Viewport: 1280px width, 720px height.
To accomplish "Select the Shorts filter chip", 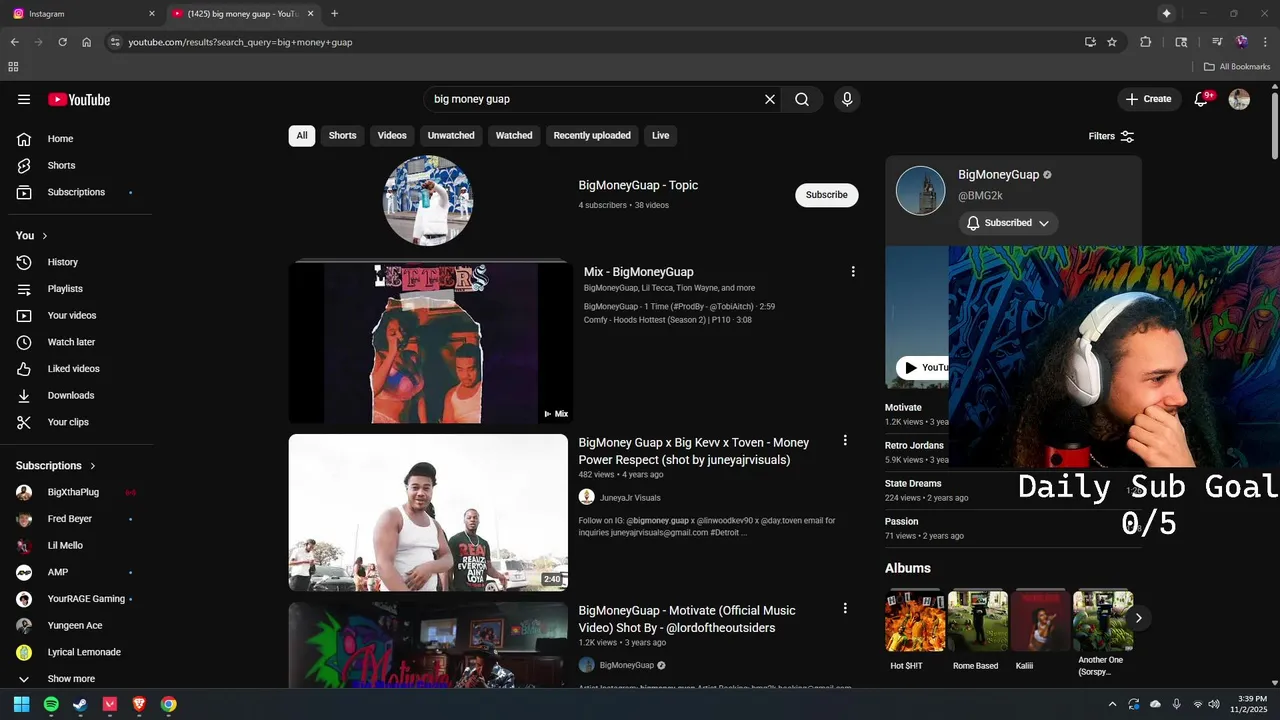I will 342,135.
